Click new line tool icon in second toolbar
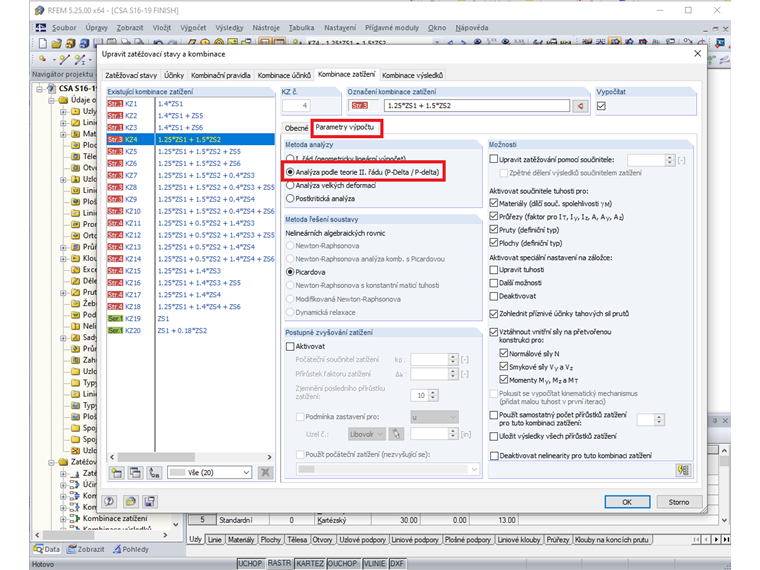The image size is (760, 570). tap(64, 60)
